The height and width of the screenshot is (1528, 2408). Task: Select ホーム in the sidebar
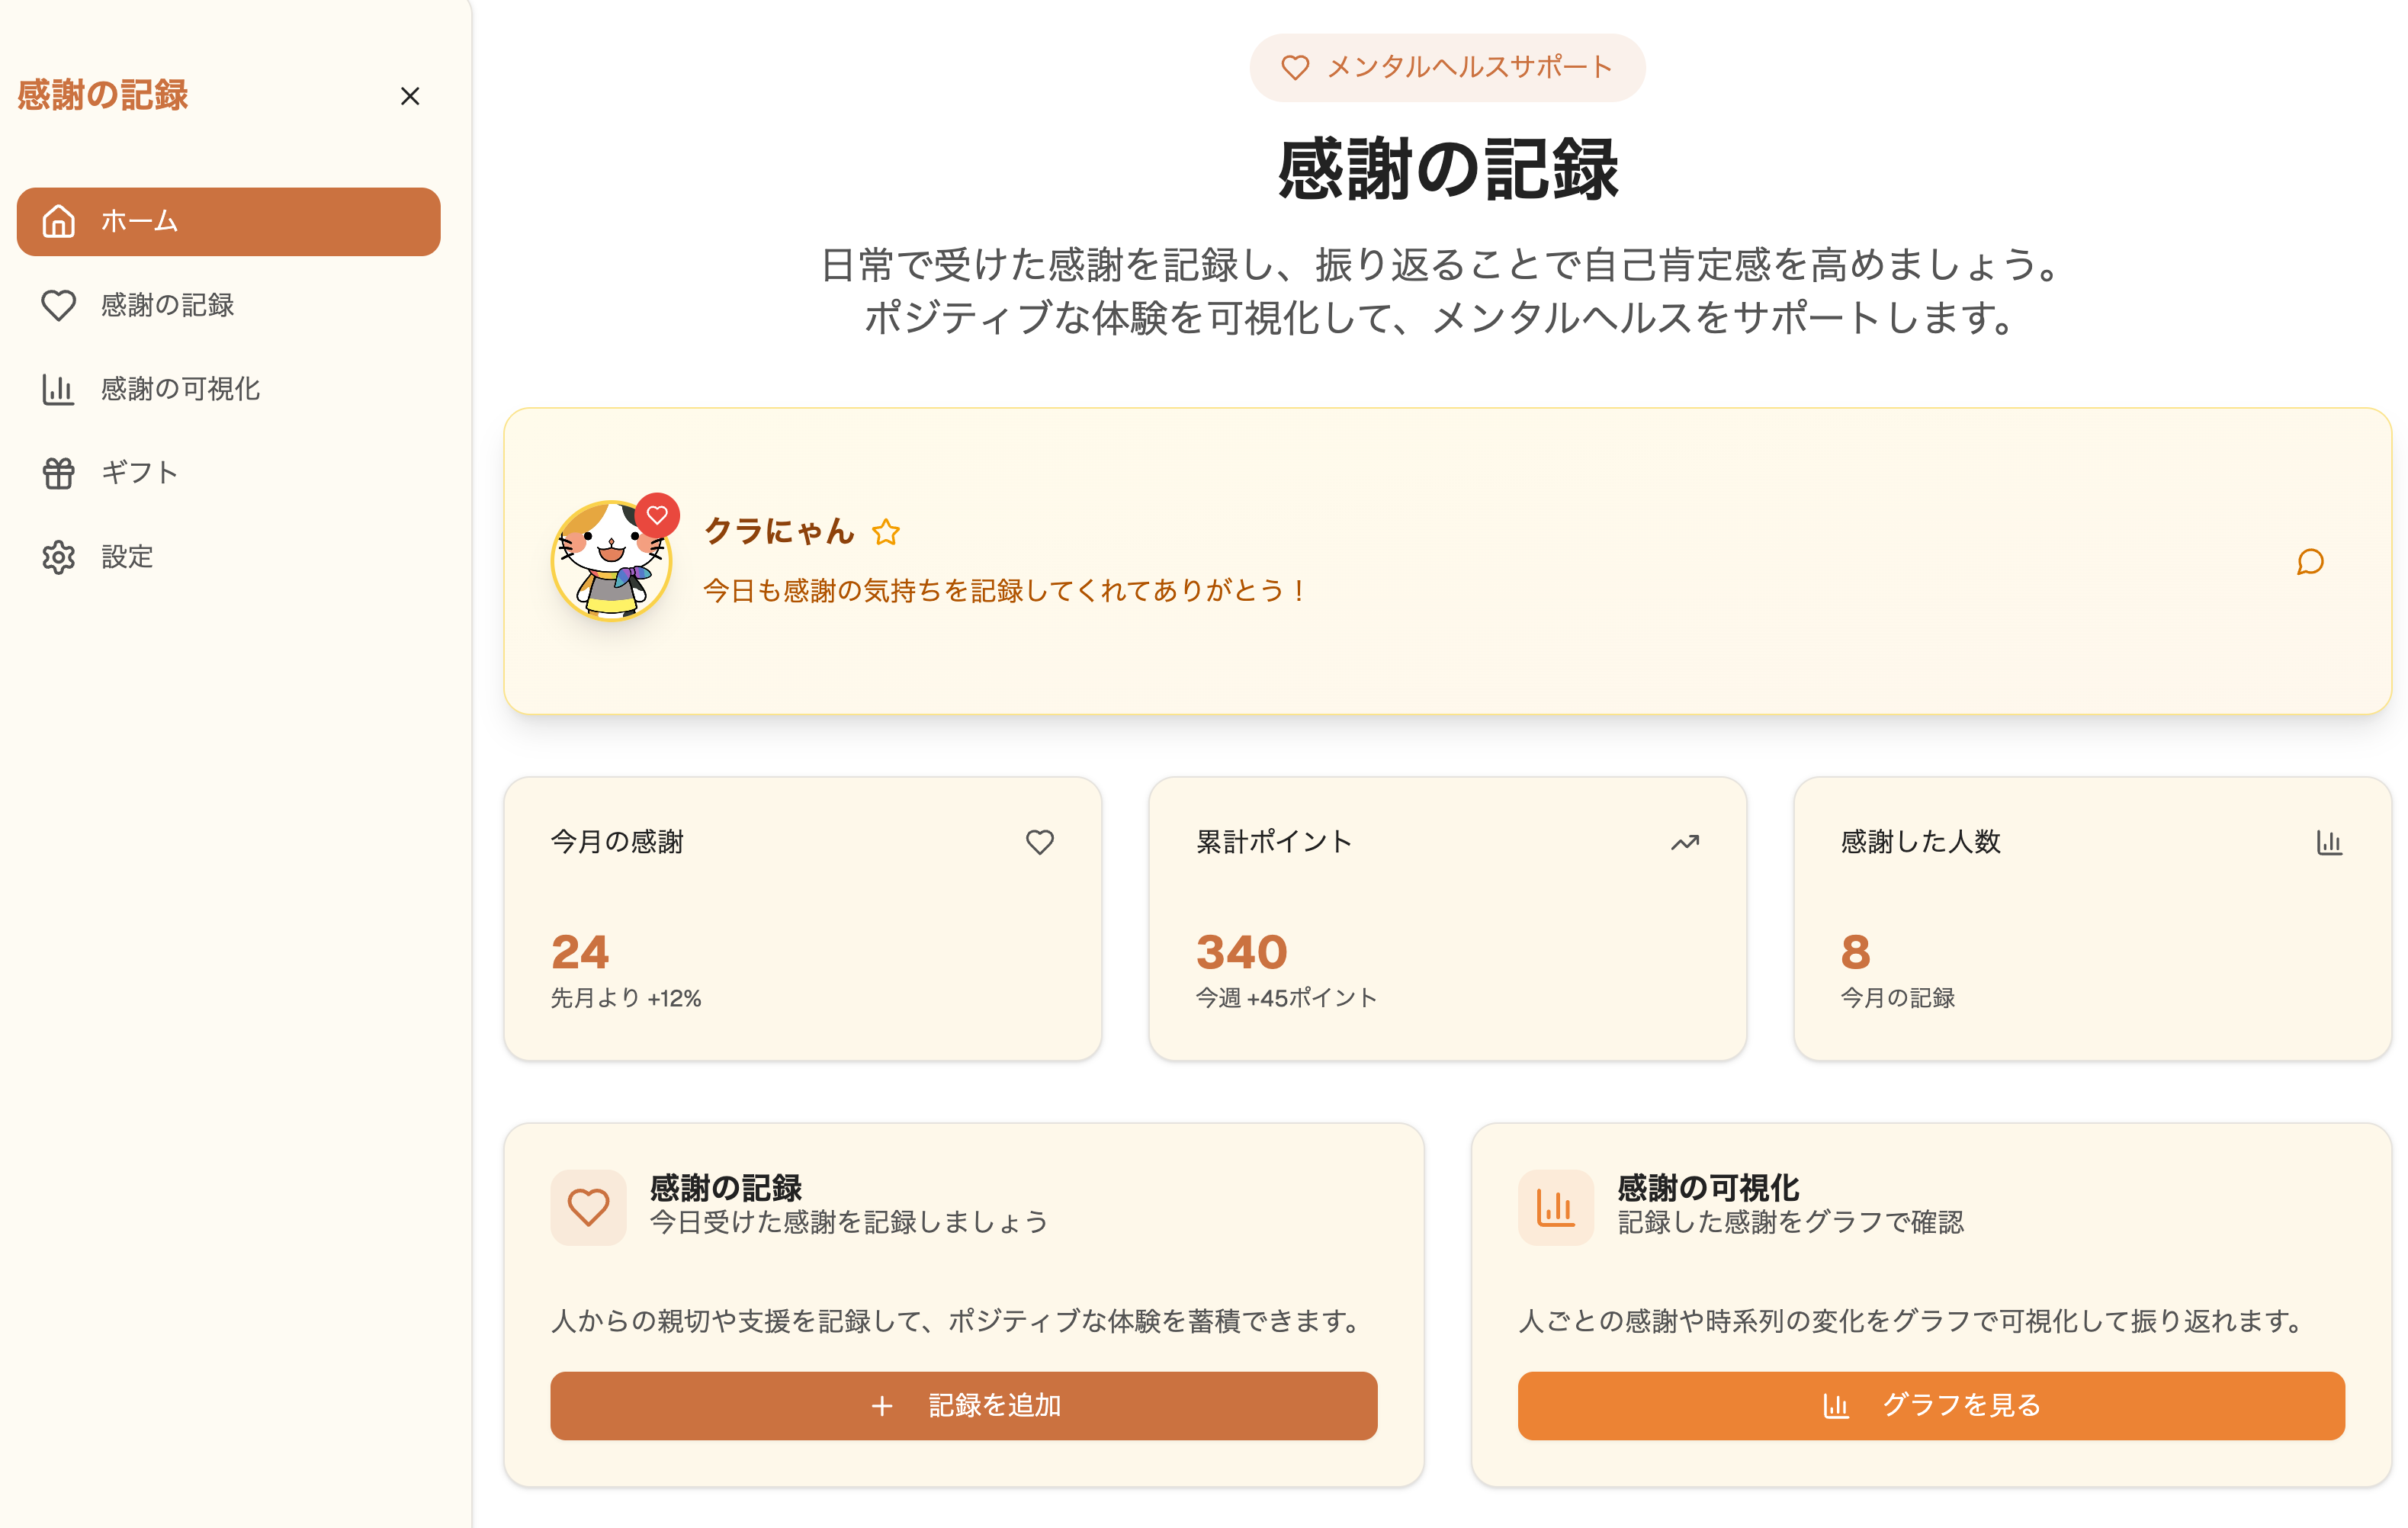click(228, 221)
